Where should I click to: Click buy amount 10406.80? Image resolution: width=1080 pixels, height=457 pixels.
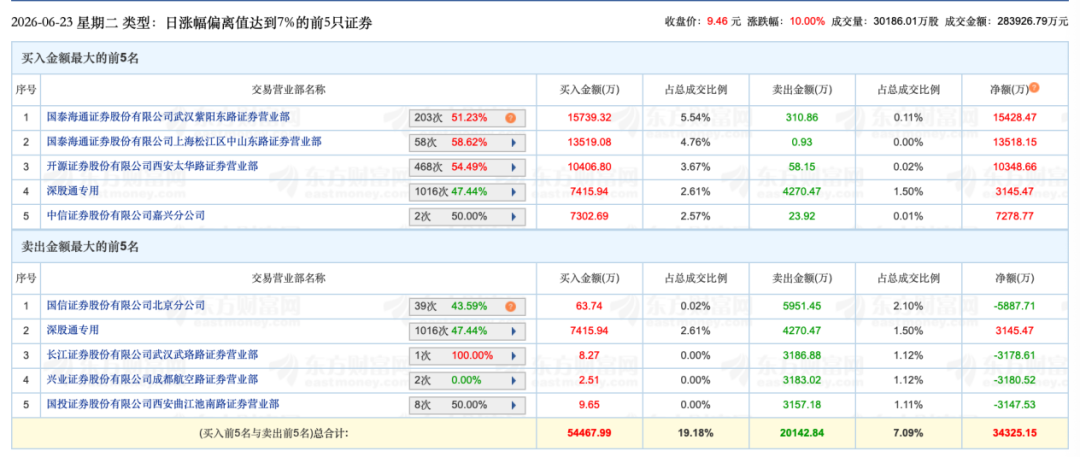coord(587,167)
